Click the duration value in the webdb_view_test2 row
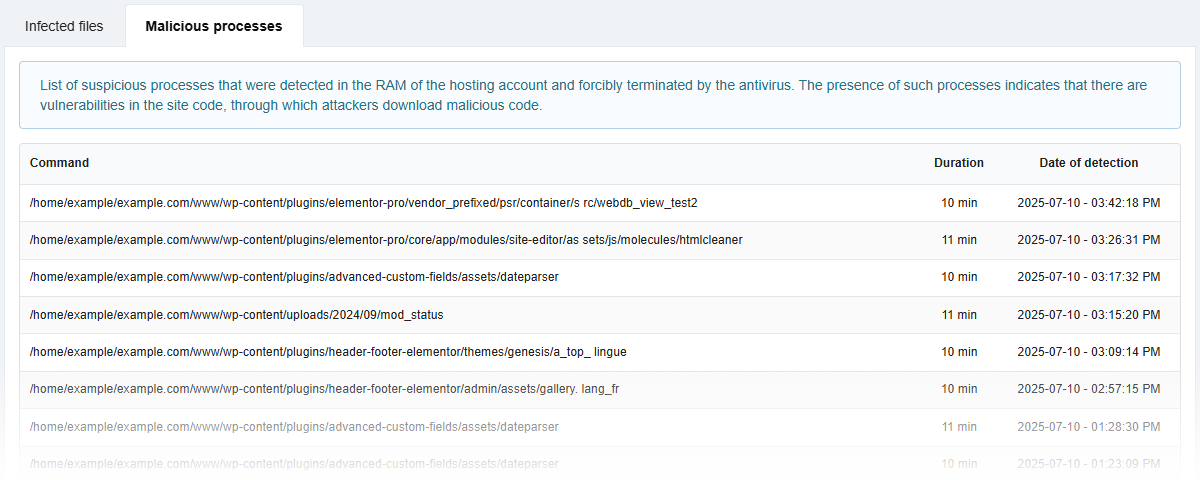 tap(958, 202)
